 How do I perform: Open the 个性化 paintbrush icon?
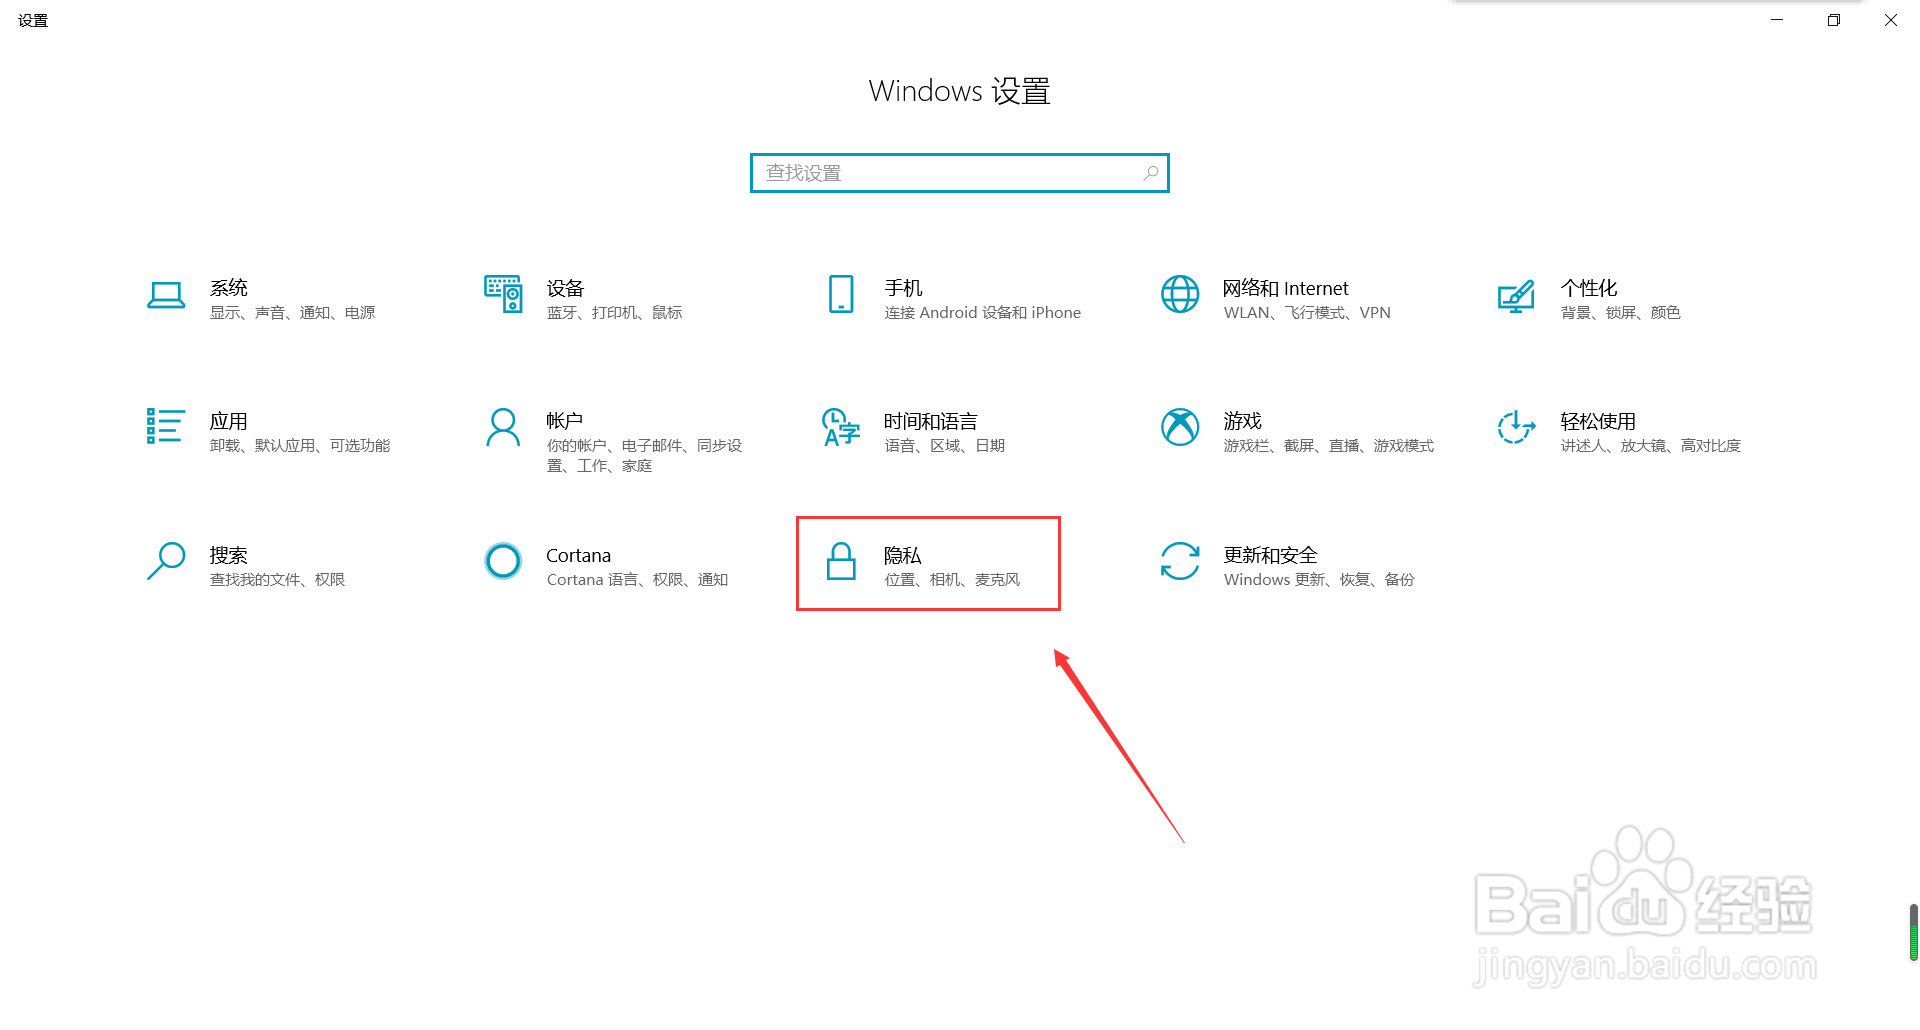pyautogui.click(x=1516, y=296)
